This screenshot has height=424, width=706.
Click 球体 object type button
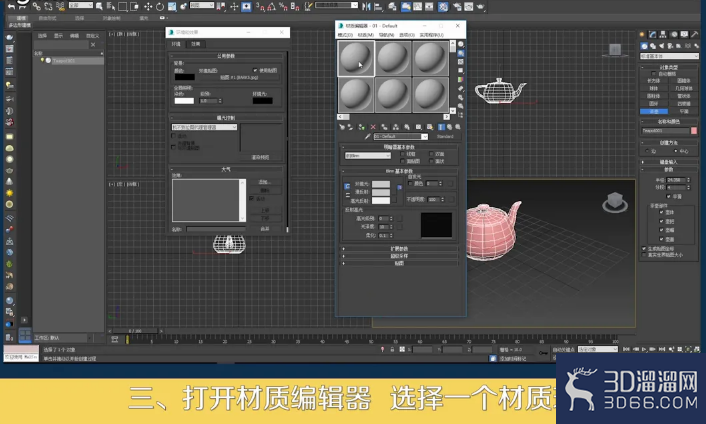(x=653, y=88)
